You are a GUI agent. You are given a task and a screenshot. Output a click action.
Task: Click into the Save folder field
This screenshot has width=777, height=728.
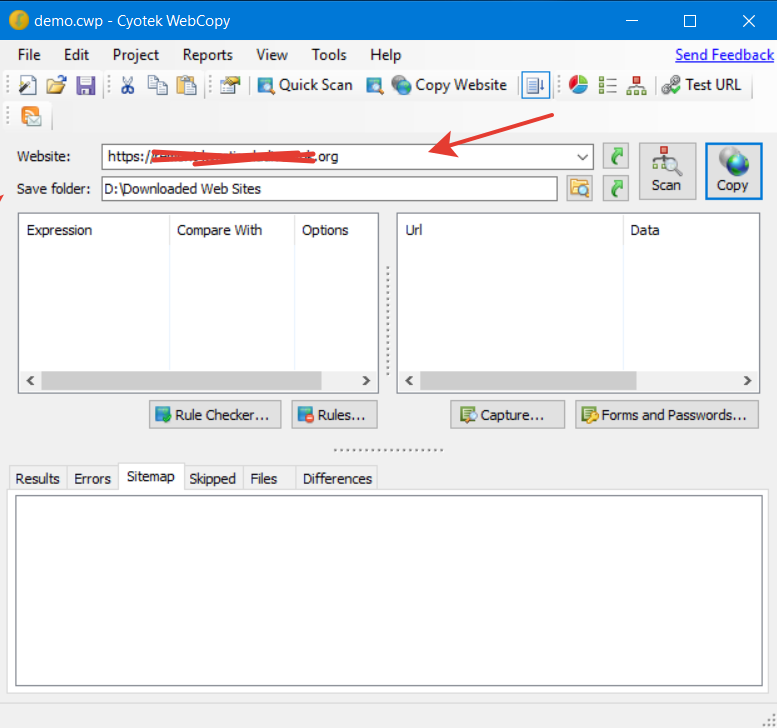329,189
